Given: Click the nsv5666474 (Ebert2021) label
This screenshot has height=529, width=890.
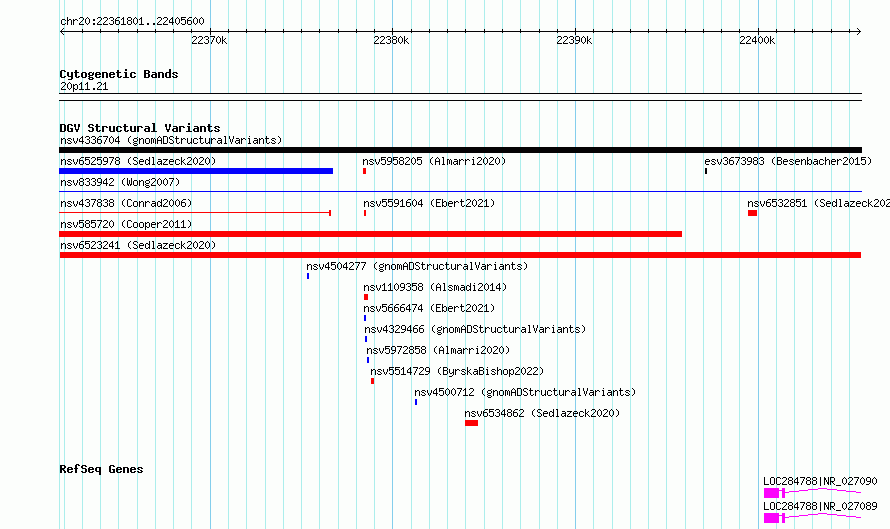Looking at the screenshot, I should click(429, 308).
